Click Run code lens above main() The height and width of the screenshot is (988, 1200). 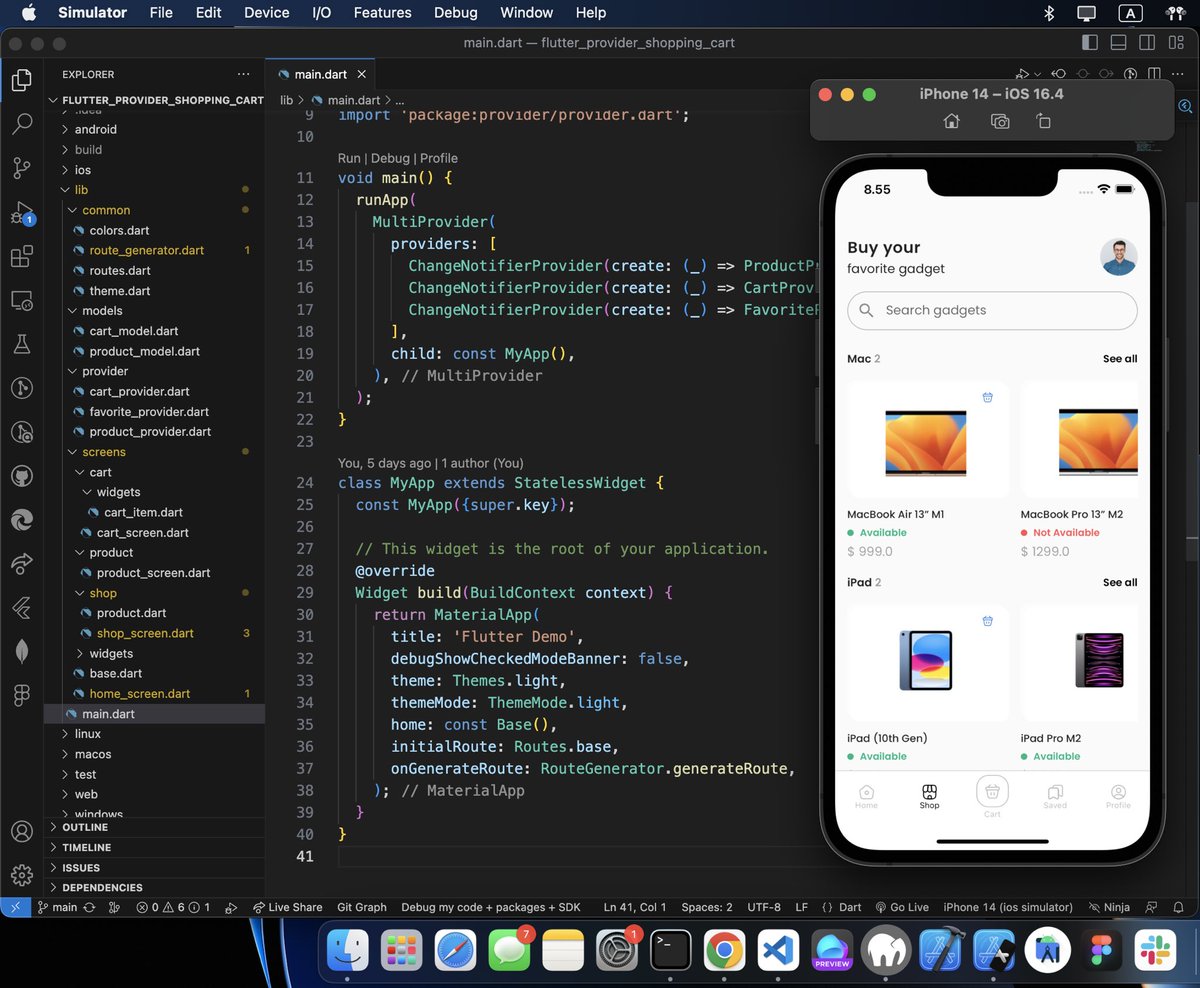349,158
